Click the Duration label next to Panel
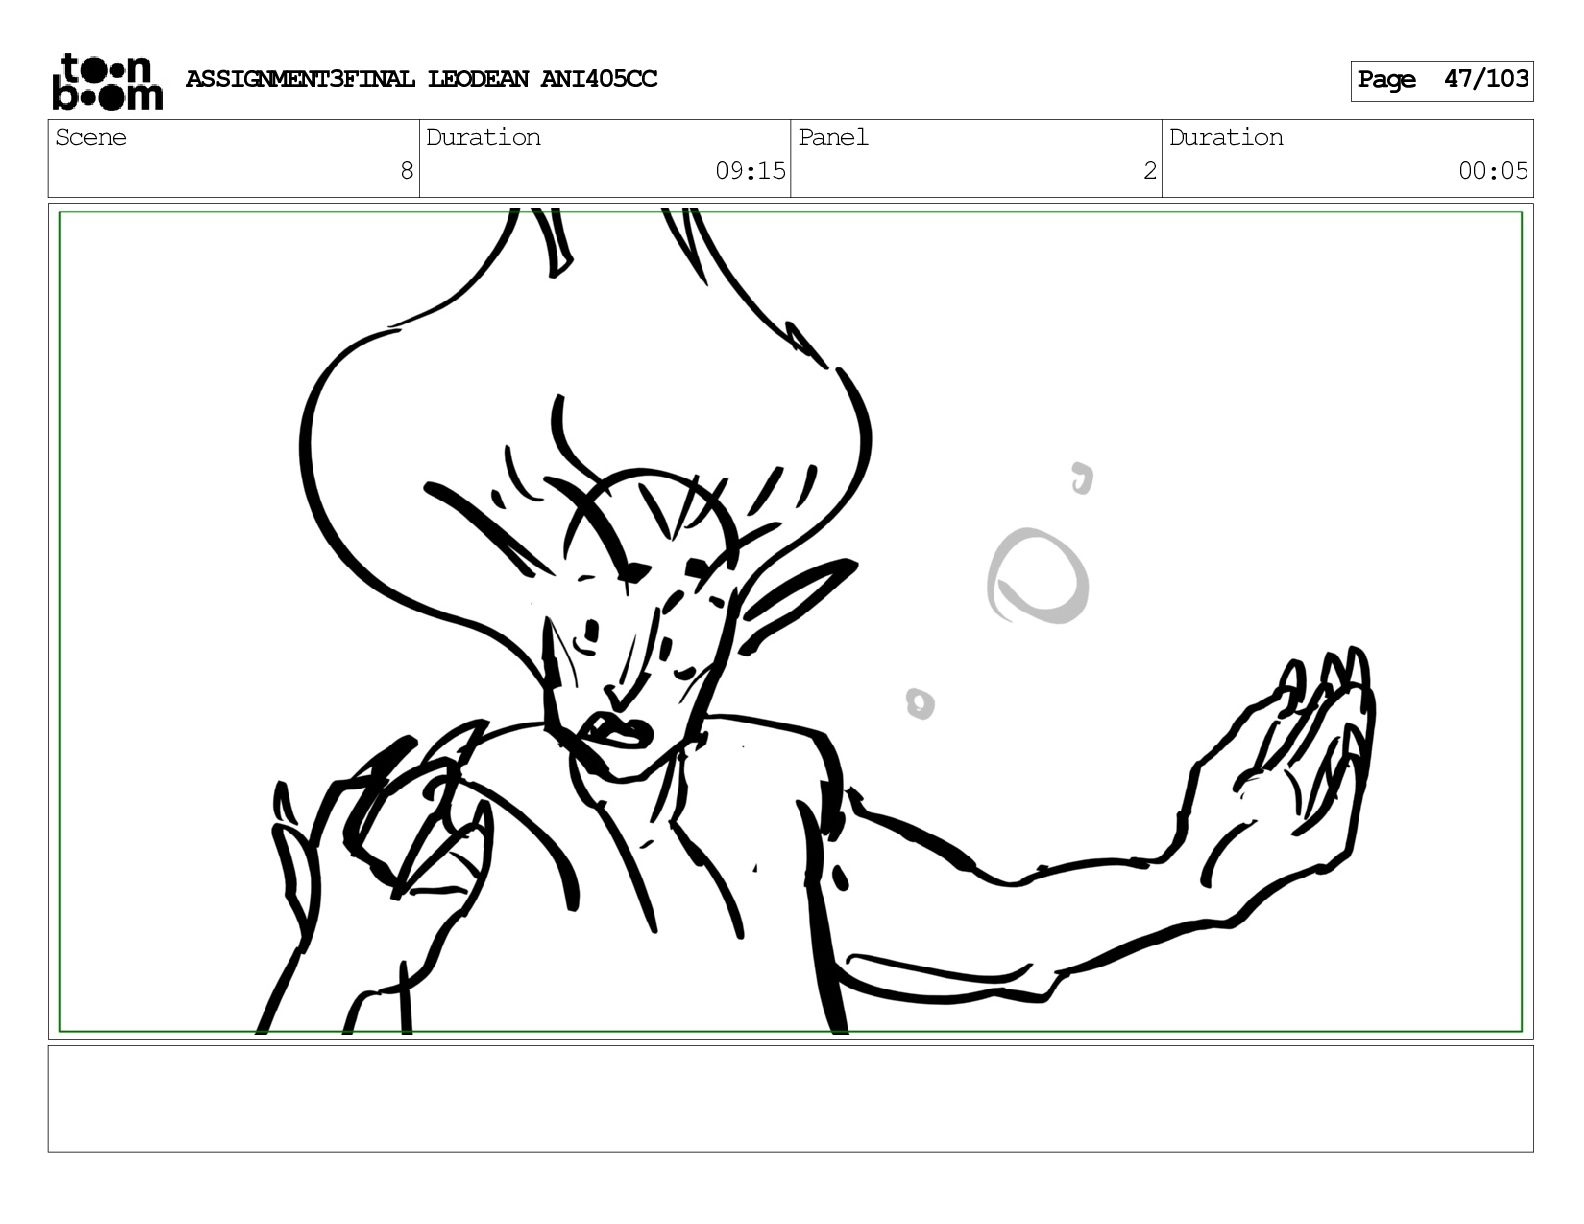This screenshot has height=1224, width=1584. point(1226,137)
